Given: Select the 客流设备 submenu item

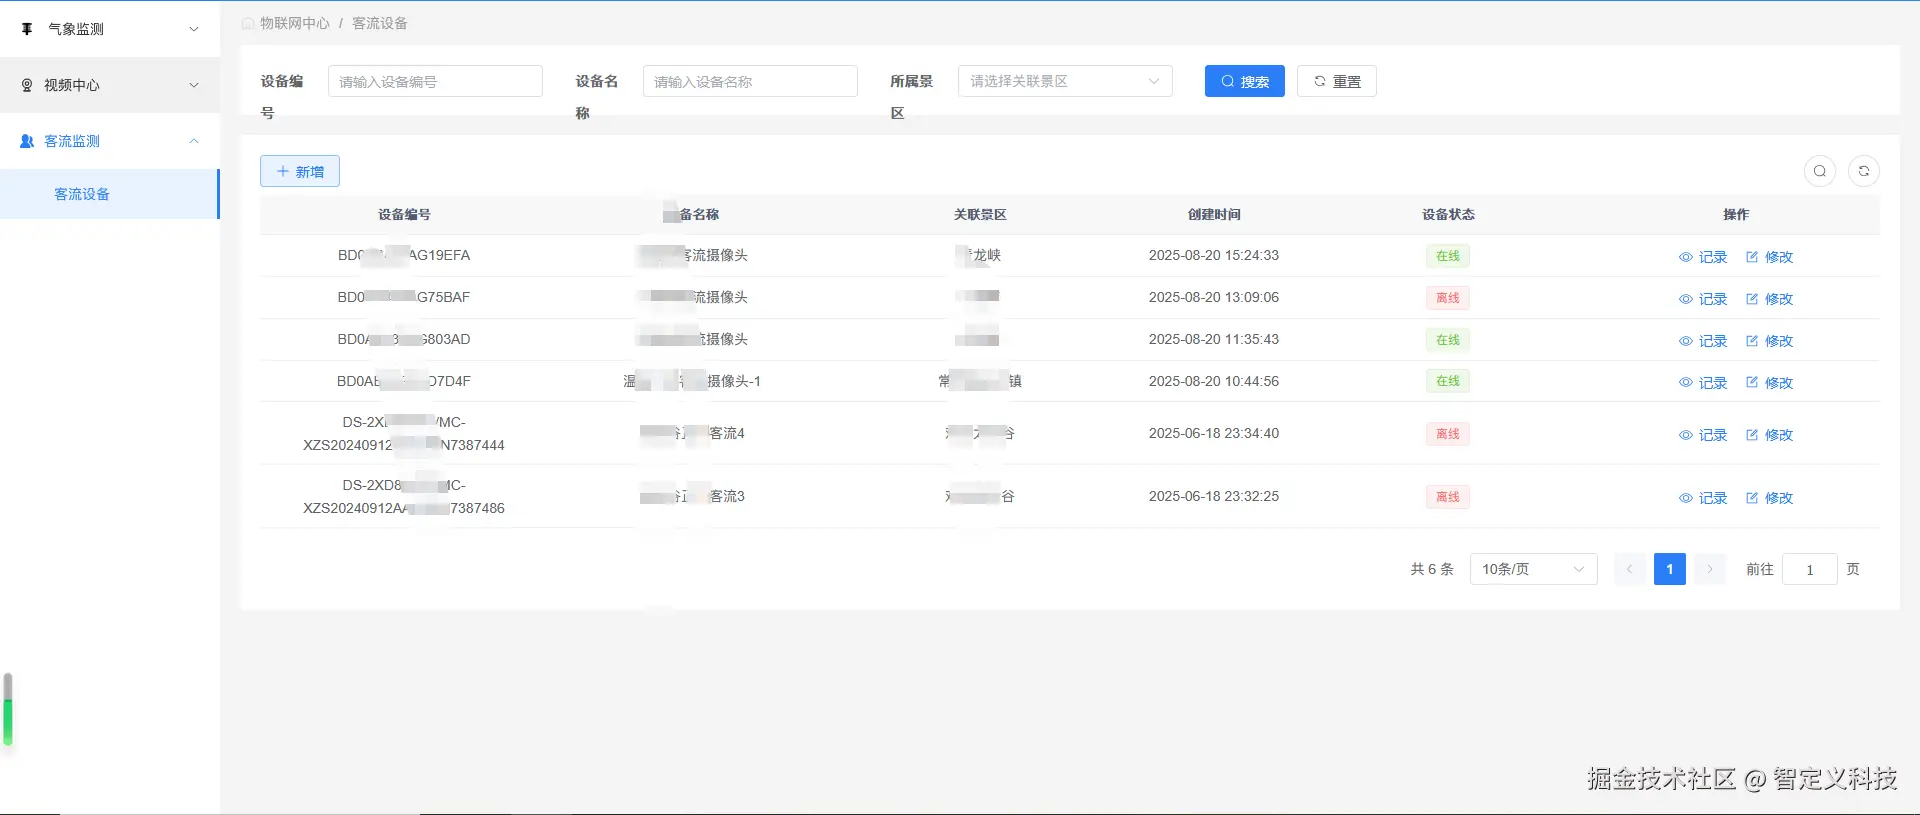Looking at the screenshot, I should point(110,194).
